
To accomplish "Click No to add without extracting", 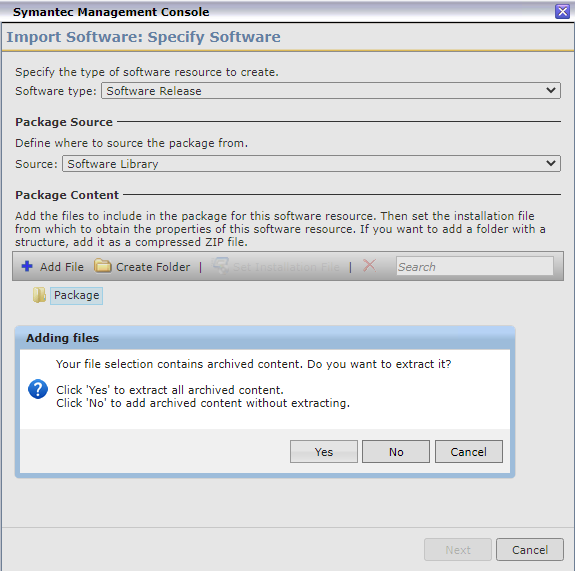I will click(x=396, y=451).
